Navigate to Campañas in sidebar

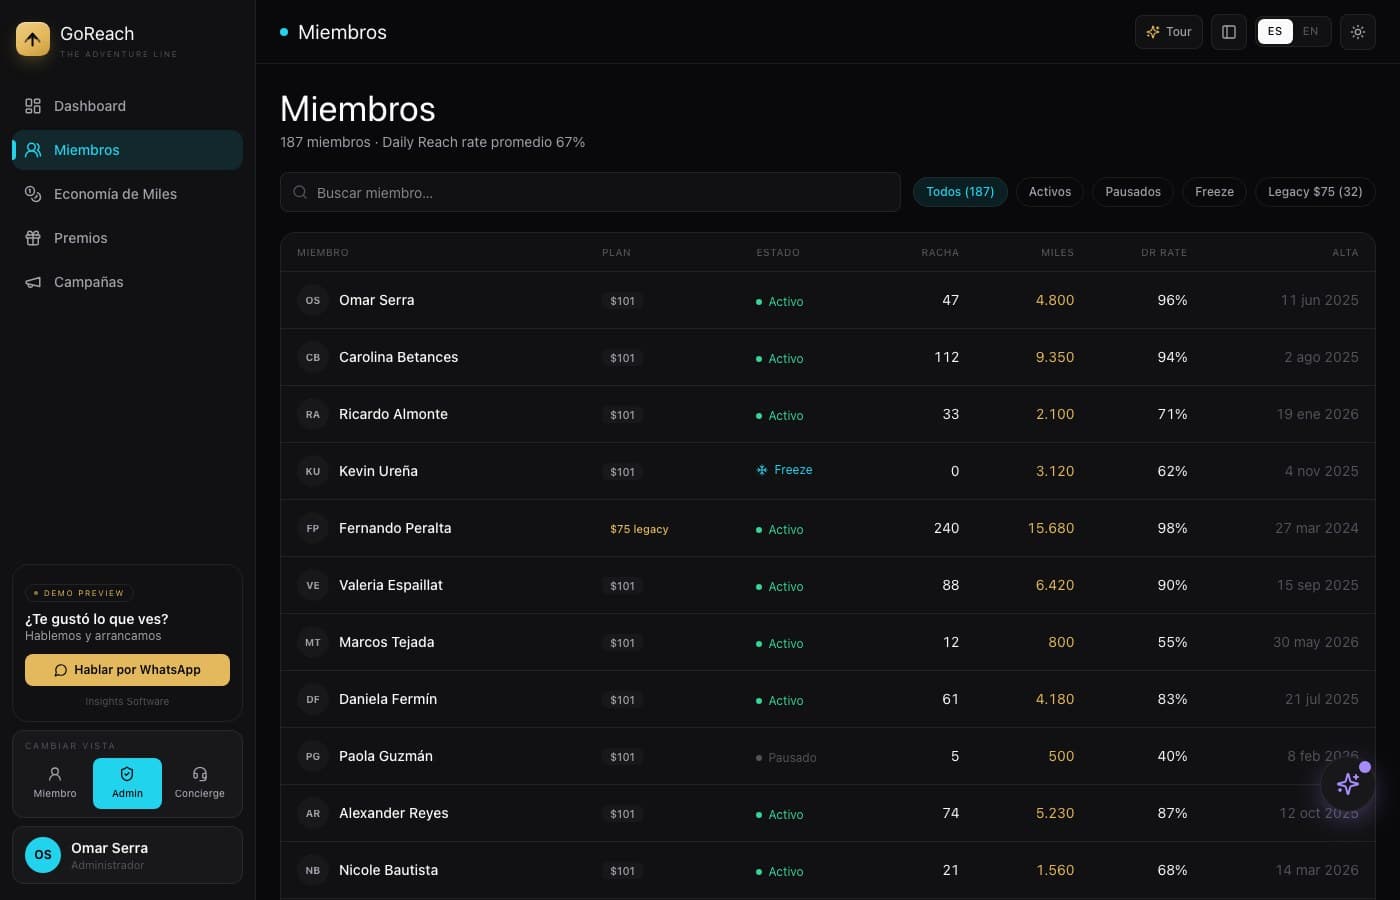click(127, 282)
